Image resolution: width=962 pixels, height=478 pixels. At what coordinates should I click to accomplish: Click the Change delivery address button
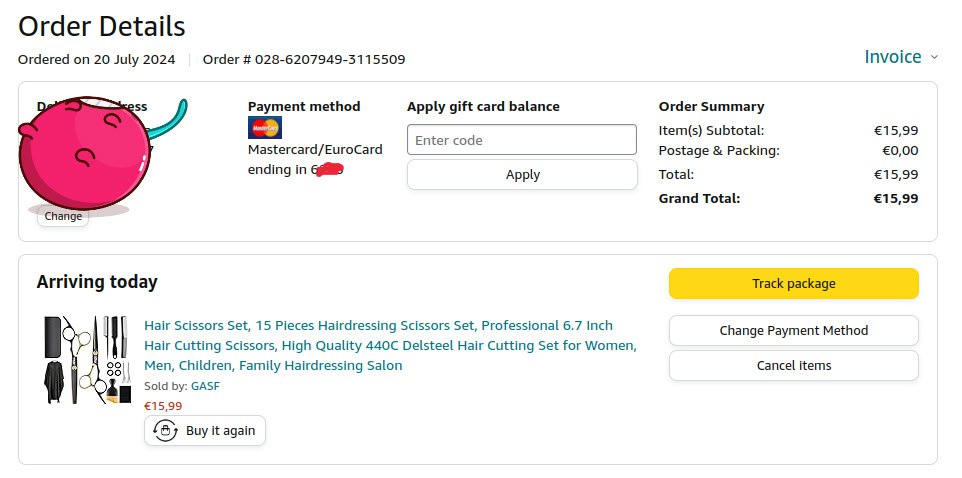63,216
